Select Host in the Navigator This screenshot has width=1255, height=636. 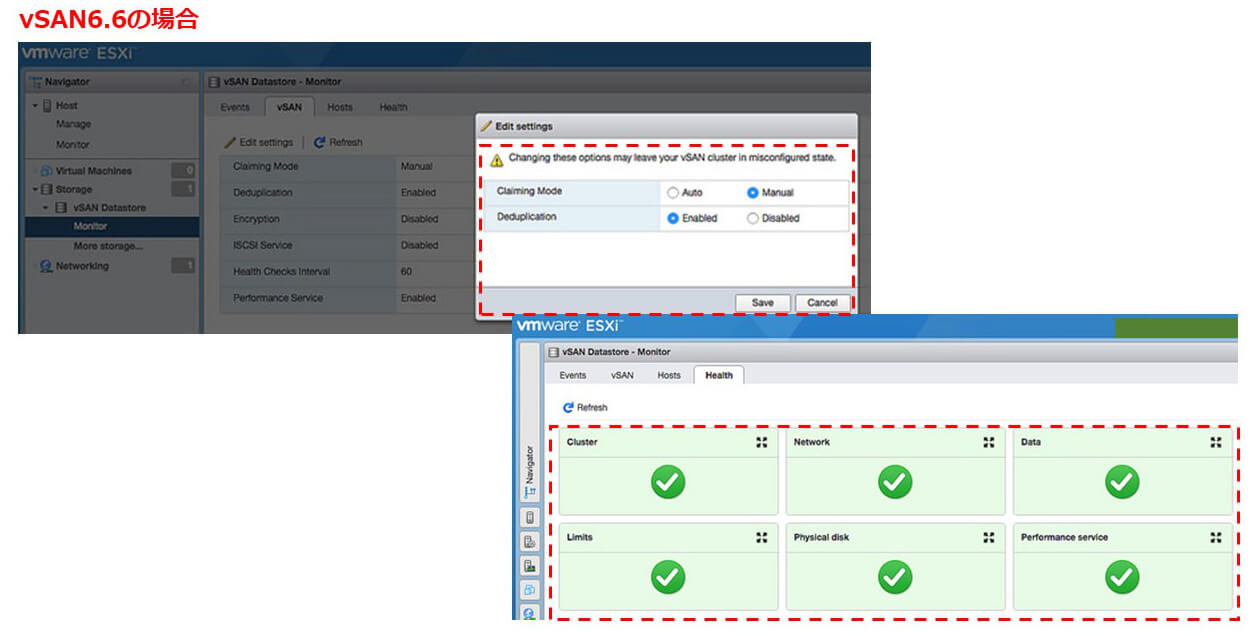point(66,105)
